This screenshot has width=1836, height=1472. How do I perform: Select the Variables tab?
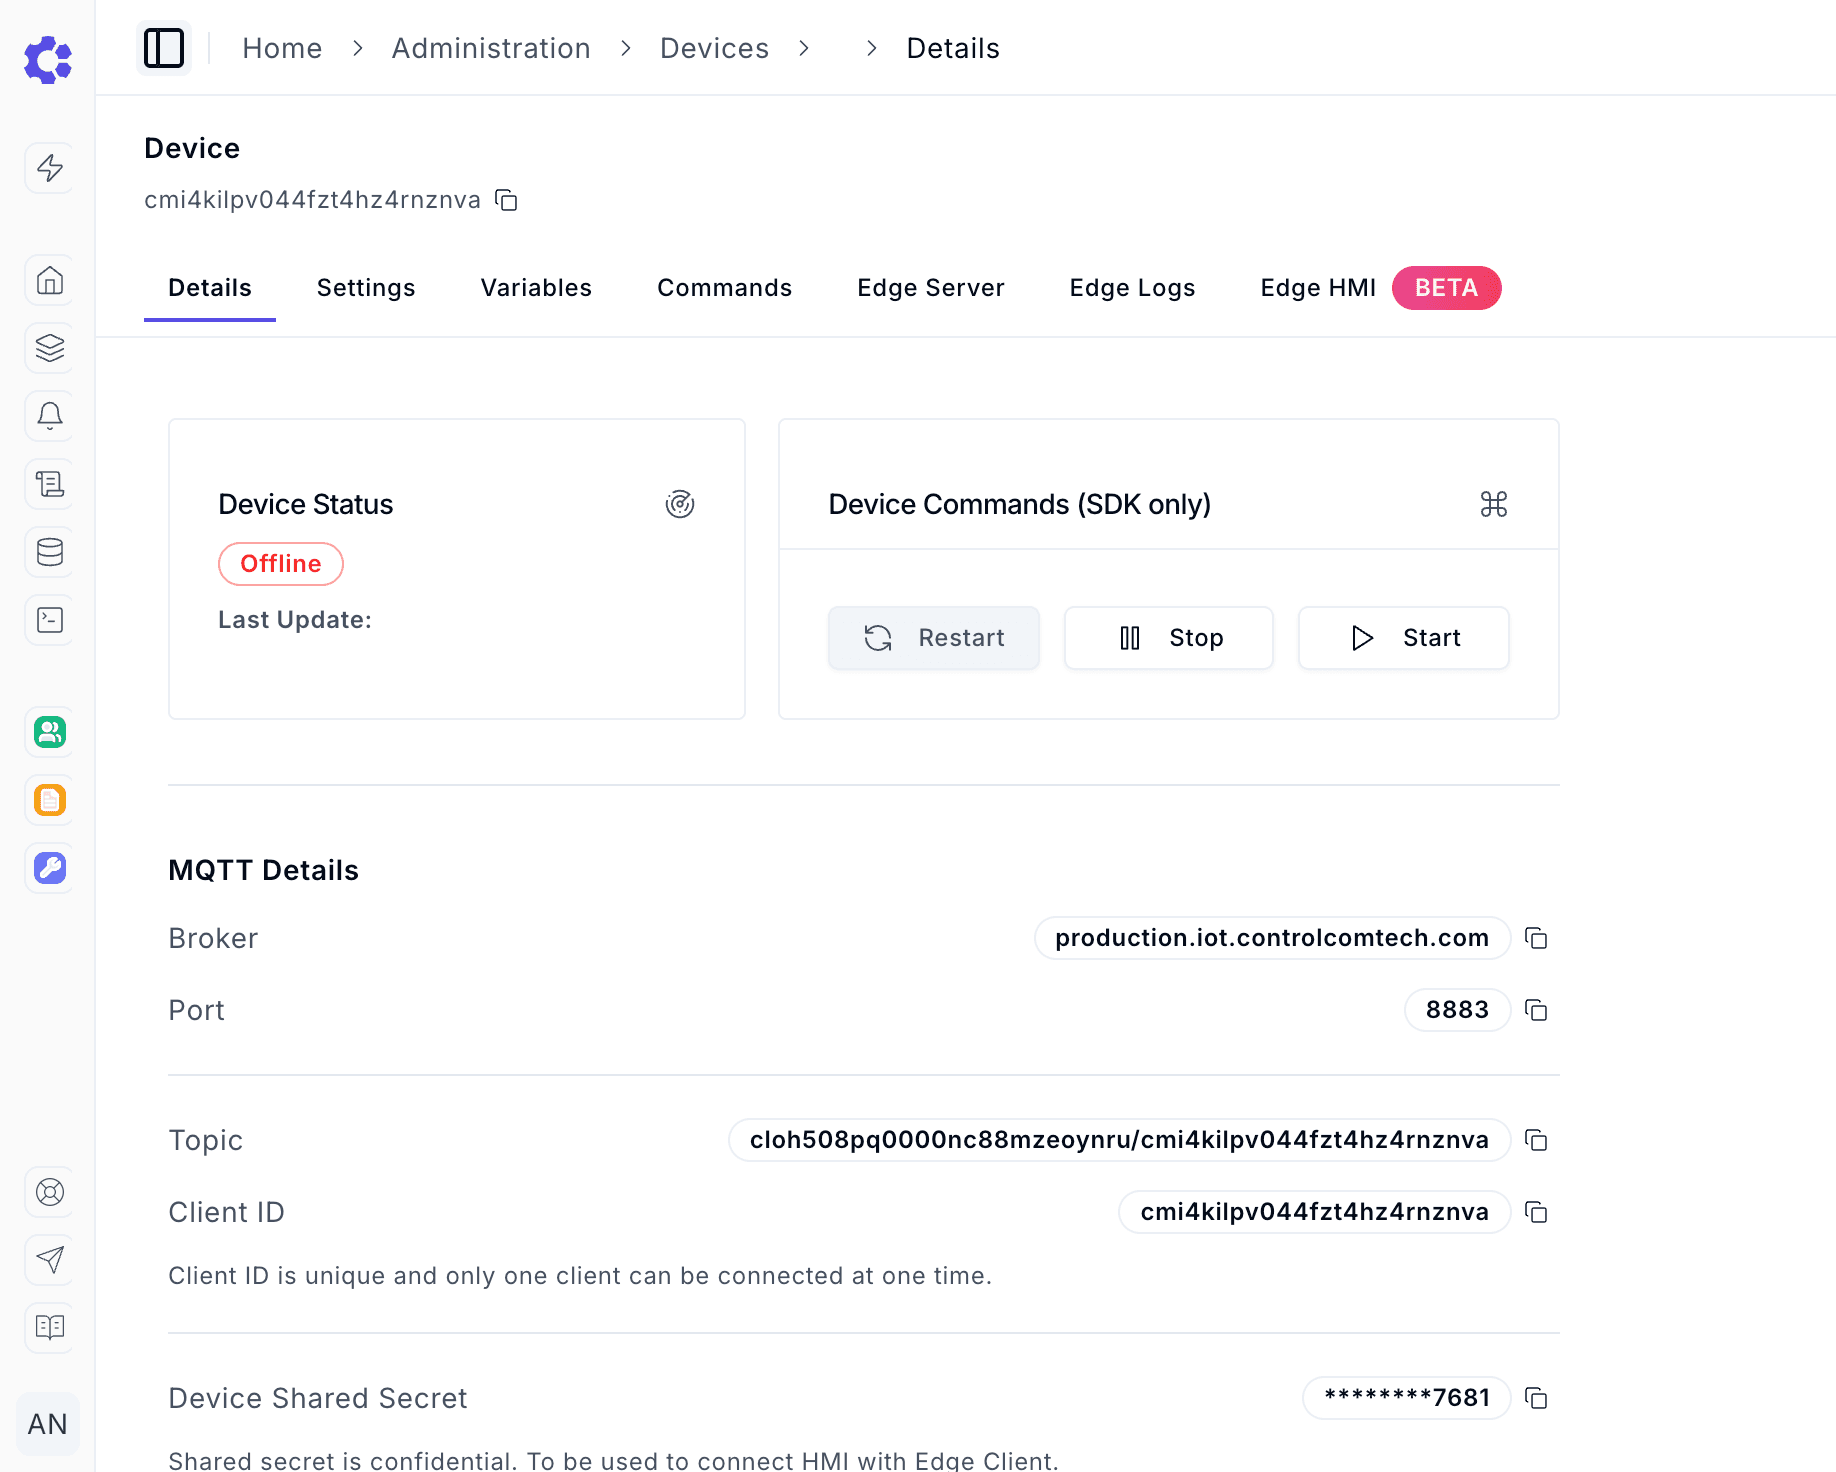(x=536, y=288)
